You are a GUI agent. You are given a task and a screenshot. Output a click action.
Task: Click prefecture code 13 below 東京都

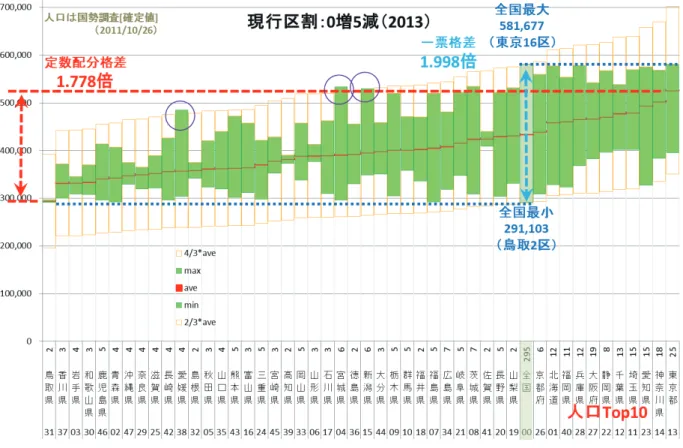pyautogui.click(x=673, y=432)
